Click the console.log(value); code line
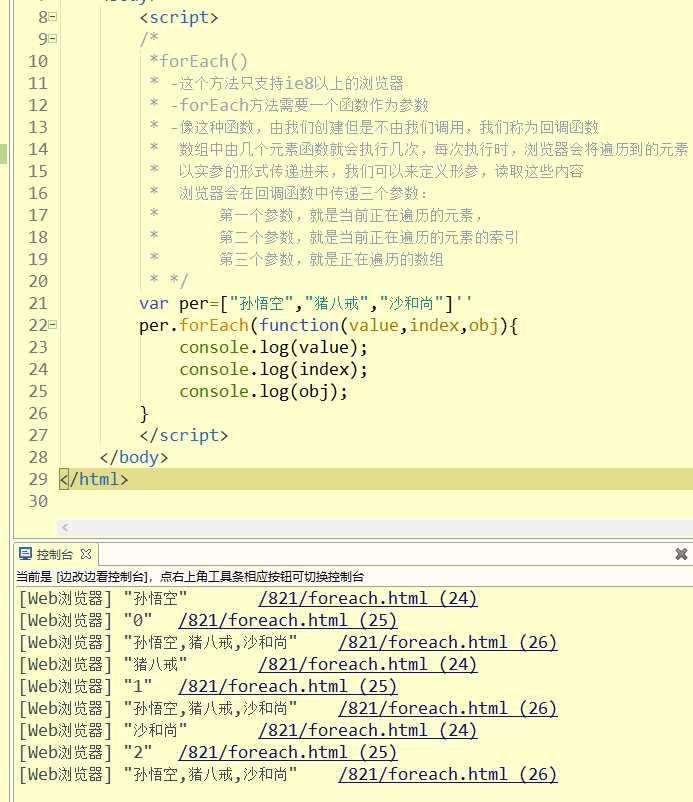This screenshot has width=693, height=802. click(273, 347)
